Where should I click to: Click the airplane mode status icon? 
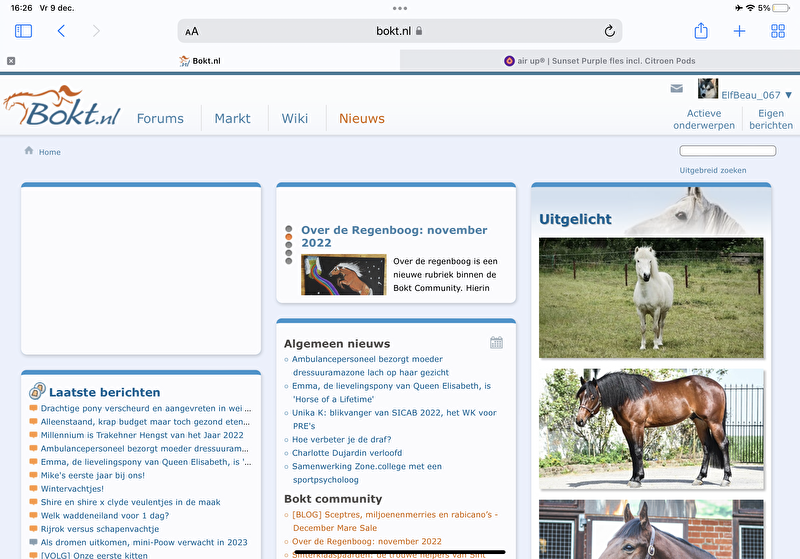coord(738,8)
